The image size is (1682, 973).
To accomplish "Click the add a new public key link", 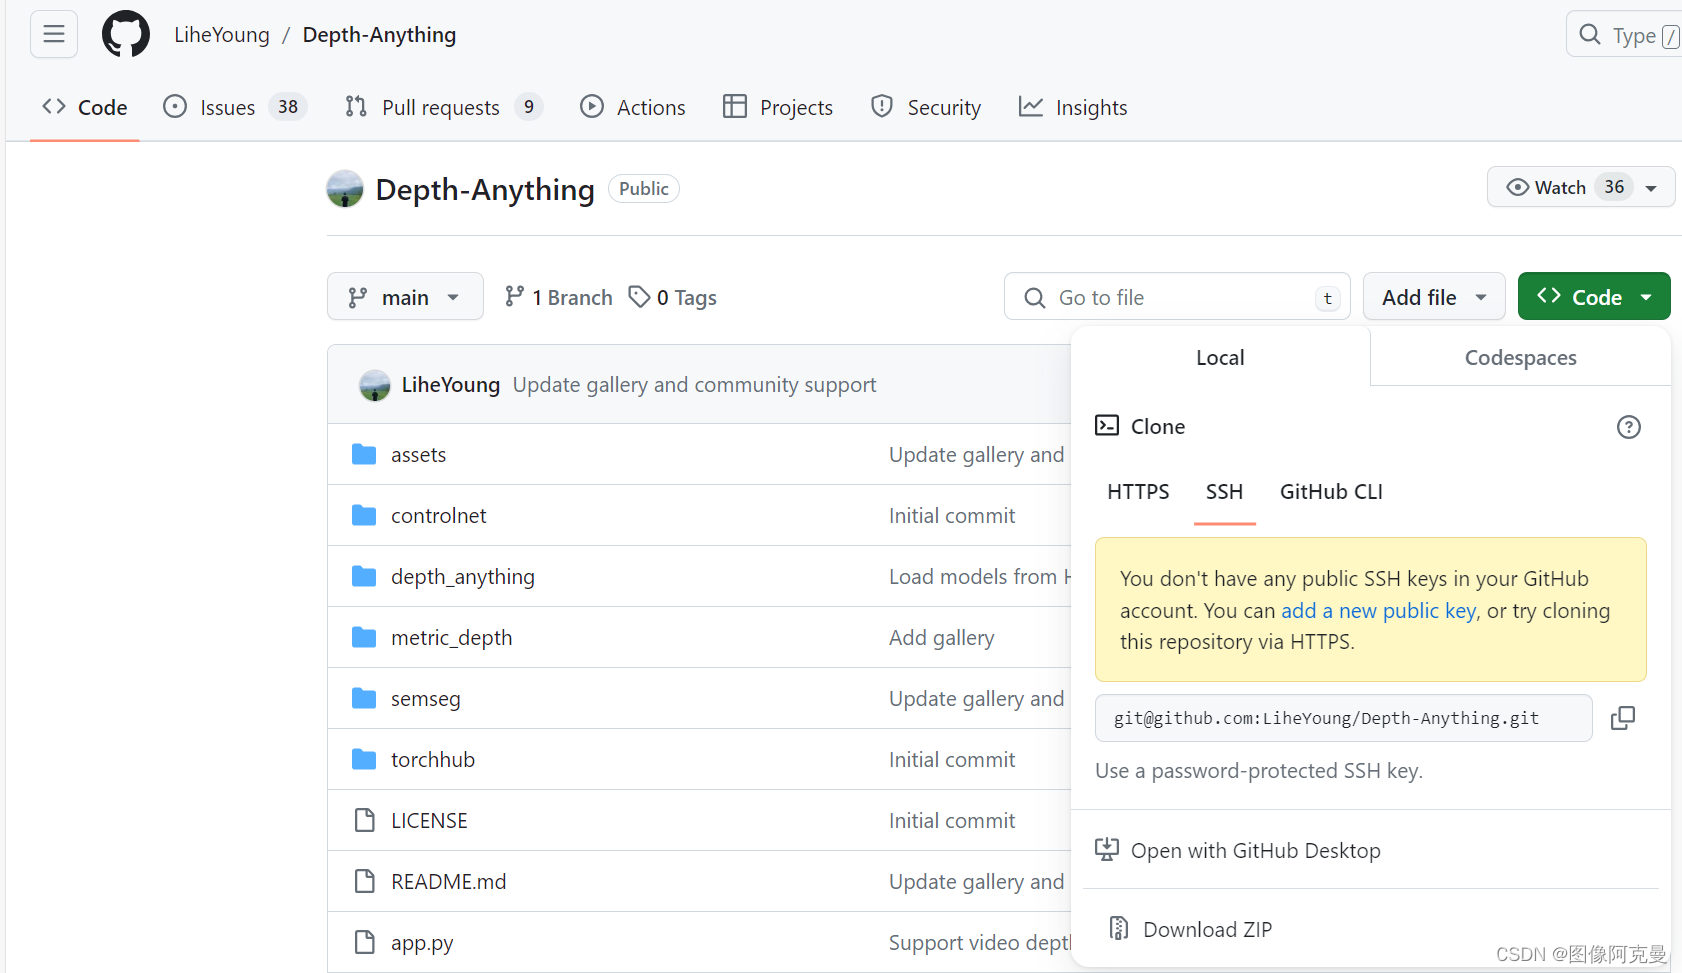I will coord(1378,610).
